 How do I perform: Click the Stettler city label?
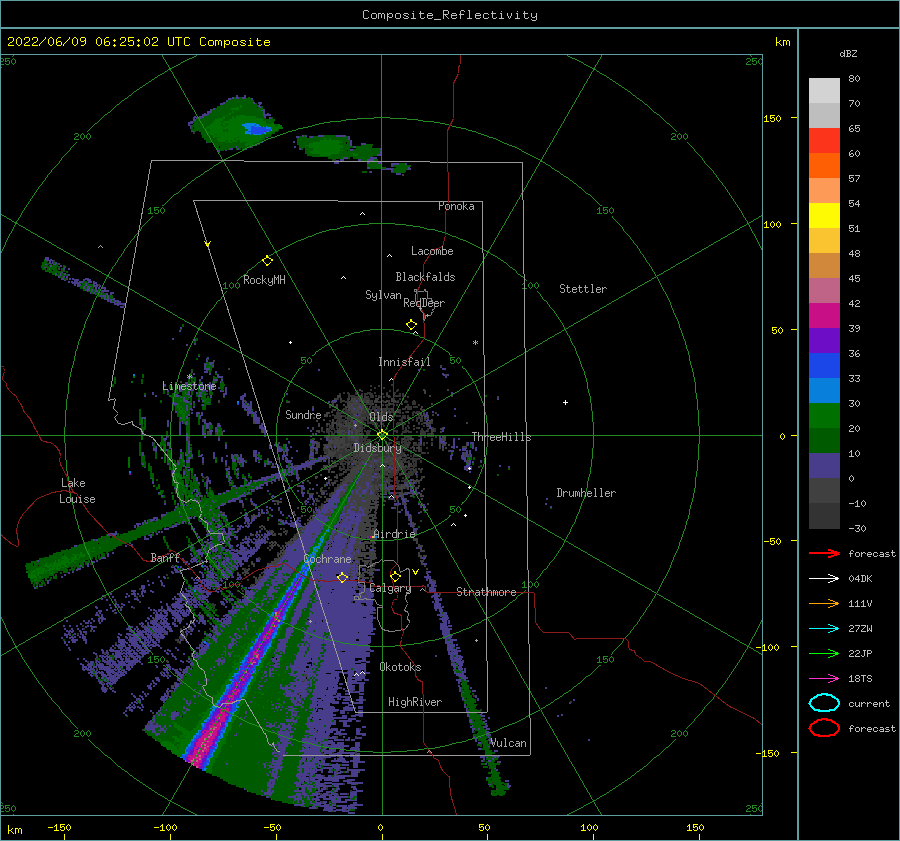(x=583, y=289)
